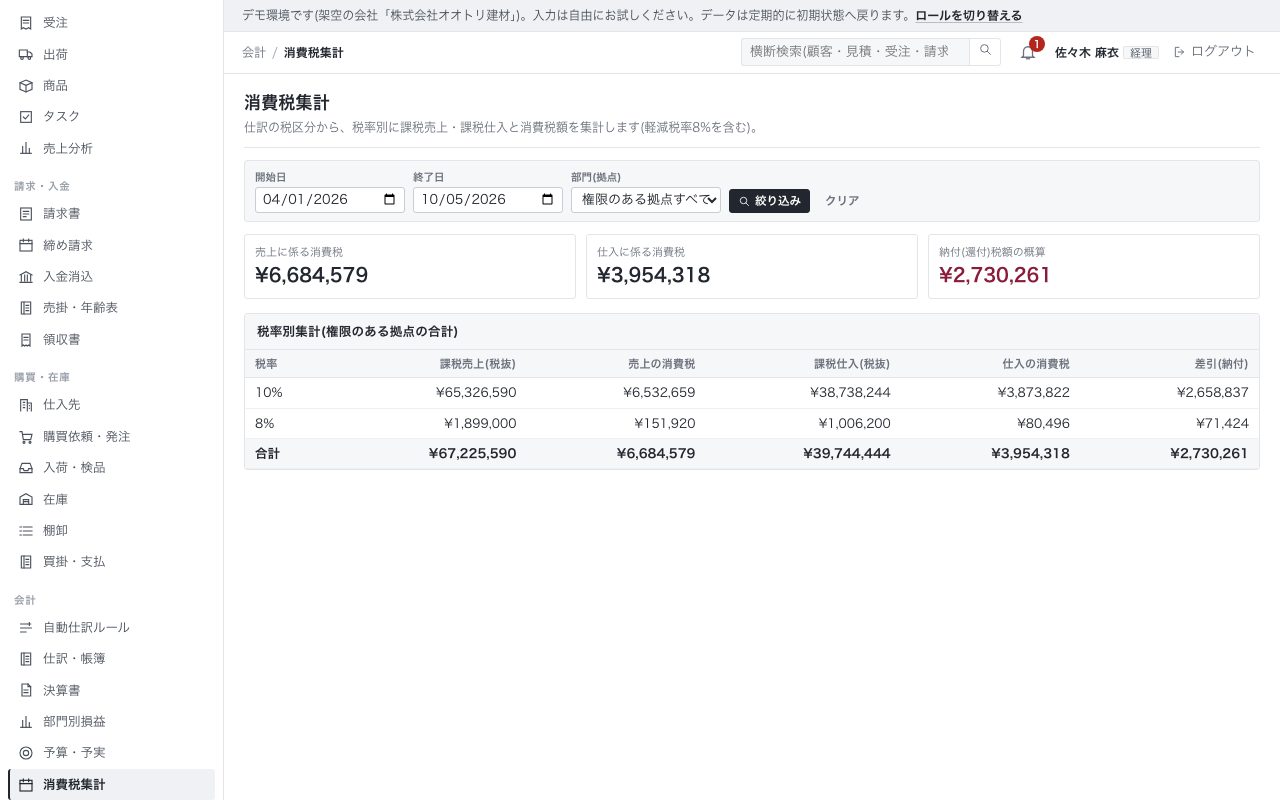Open 決算書 menu item
This screenshot has width=1280, height=800.
(x=111, y=691)
